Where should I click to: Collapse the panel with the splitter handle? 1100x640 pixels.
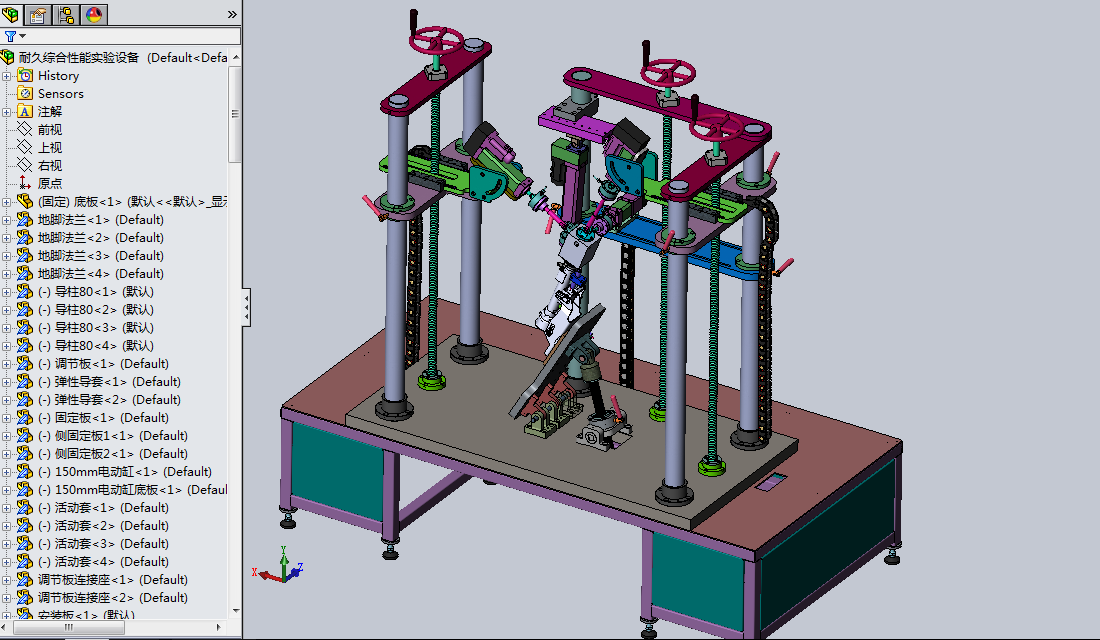point(246,308)
